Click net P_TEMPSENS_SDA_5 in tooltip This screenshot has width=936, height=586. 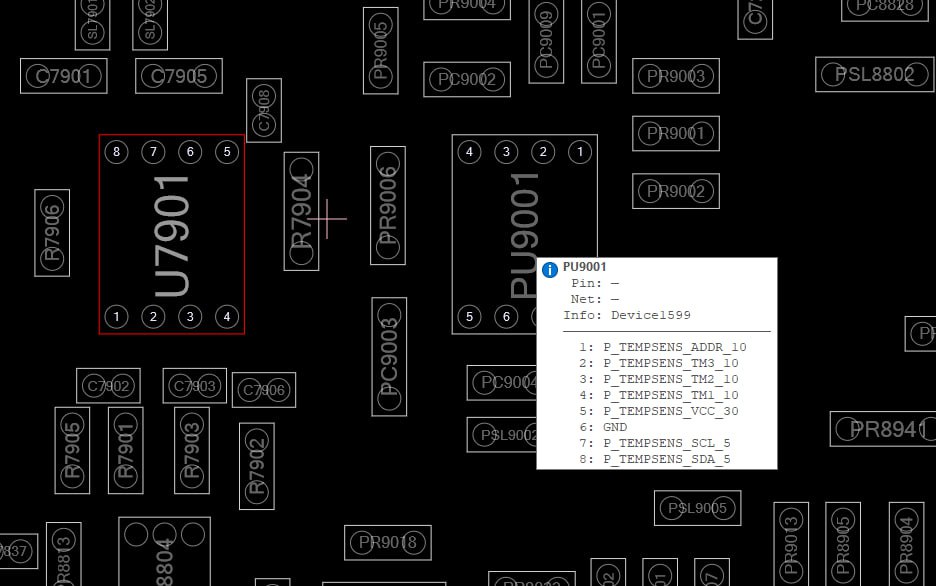point(666,459)
